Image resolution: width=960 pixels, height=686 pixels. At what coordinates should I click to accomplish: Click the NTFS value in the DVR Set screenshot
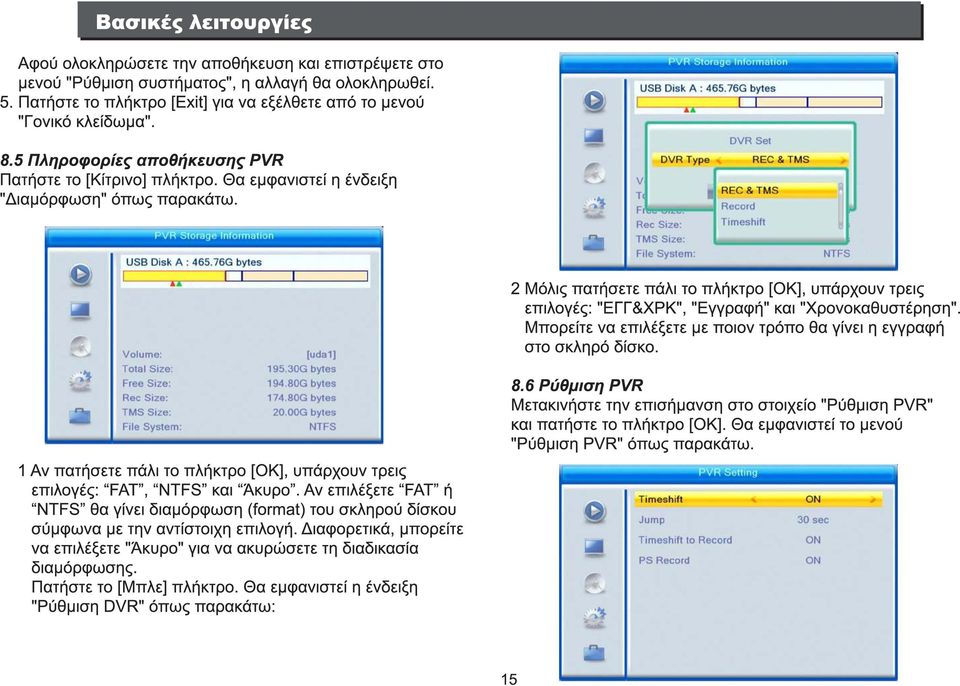point(836,254)
